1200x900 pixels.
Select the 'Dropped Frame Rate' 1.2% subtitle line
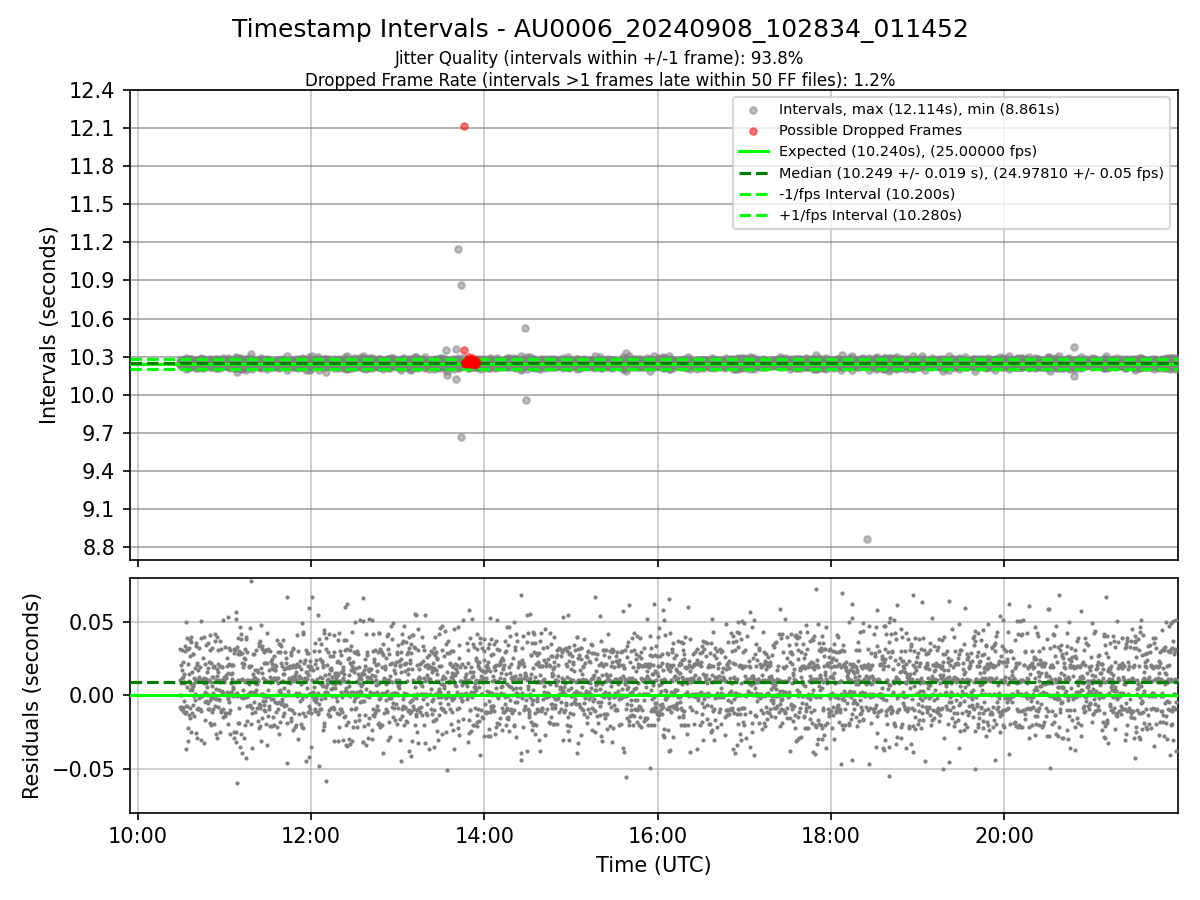[600, 79]
